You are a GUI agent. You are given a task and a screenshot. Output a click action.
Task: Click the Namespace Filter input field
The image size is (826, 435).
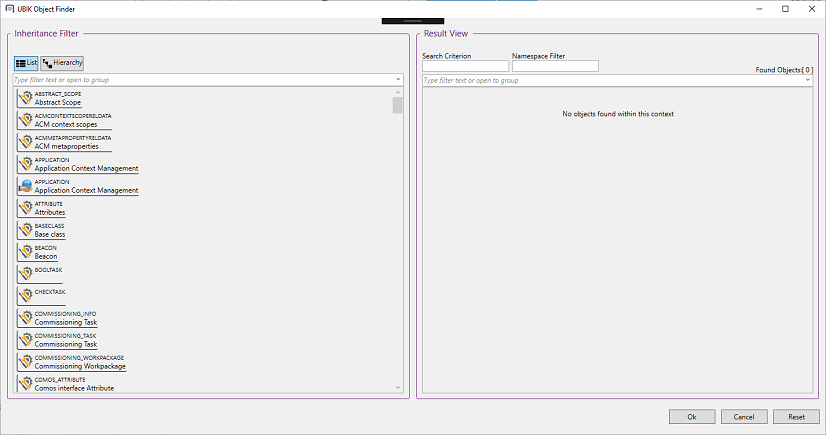(555, 66)
